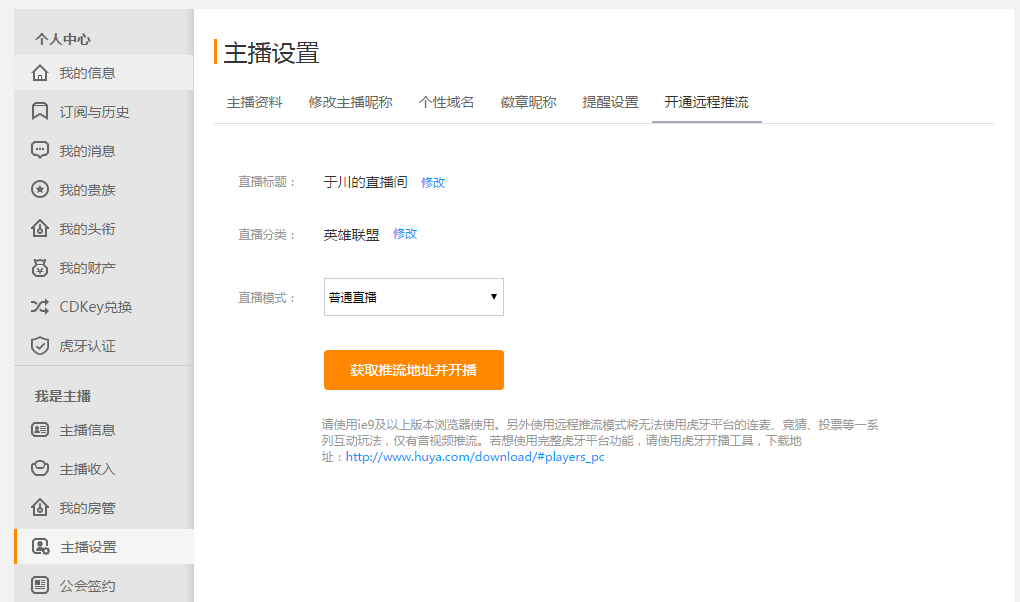Click the 我的财产 money bag icon
Image resolution: width=1020 pixels, height=602 pixels.
[x=40, y=267]
